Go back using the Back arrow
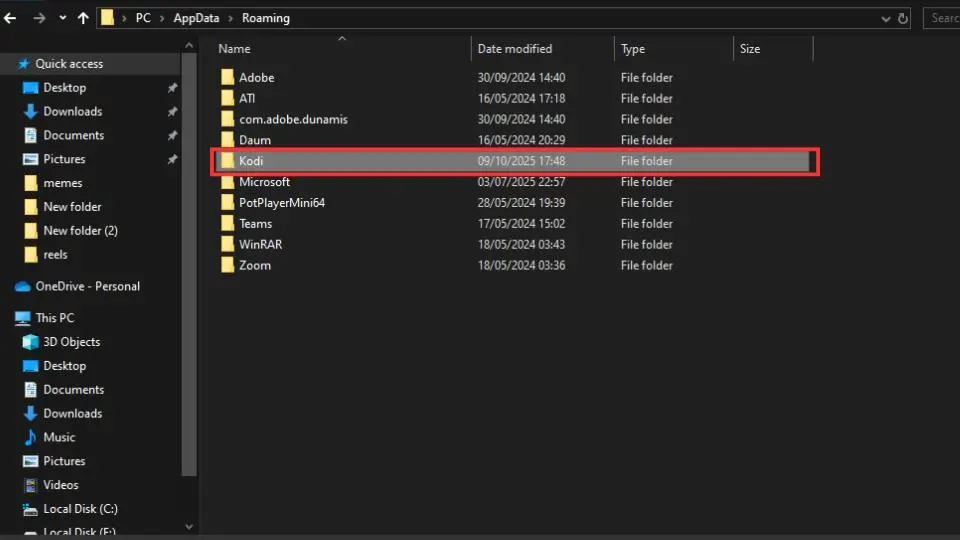This screenshot has width=960, height=540. 10,18
